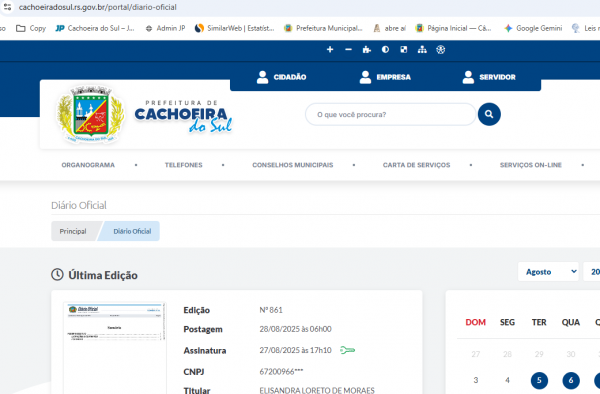The image size is (600, 394).
Task: Open Serviços On-Line menu
Action: point(531,165)
